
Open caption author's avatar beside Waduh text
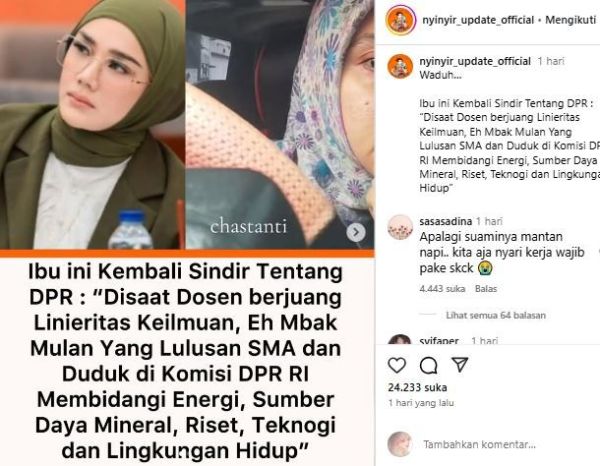click(x=400, y=66)
